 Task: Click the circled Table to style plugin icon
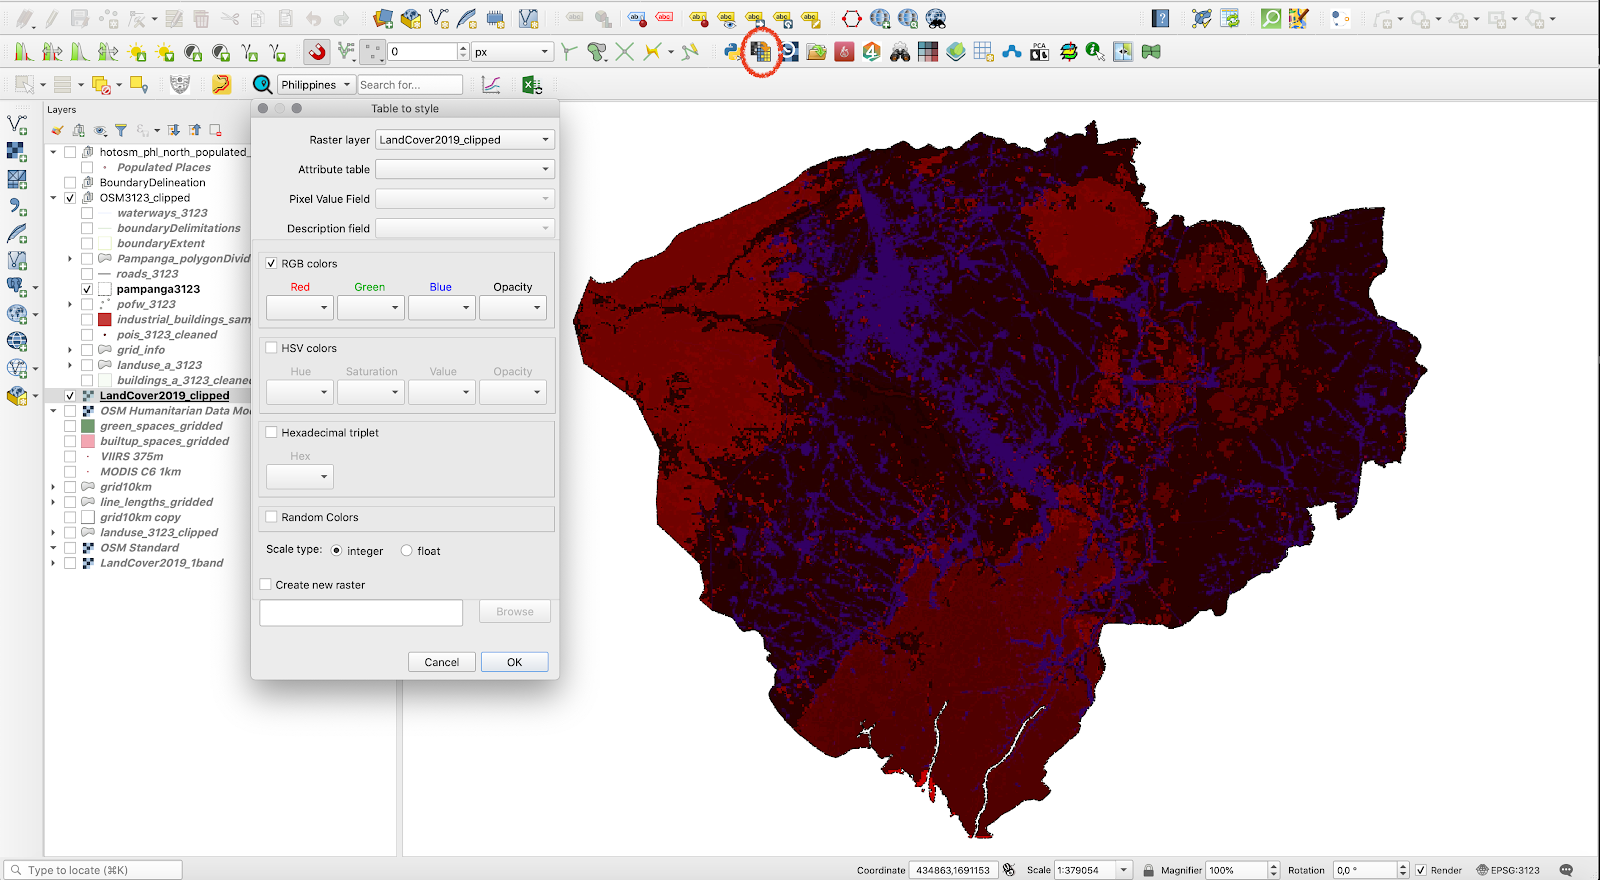pos(761,52)
